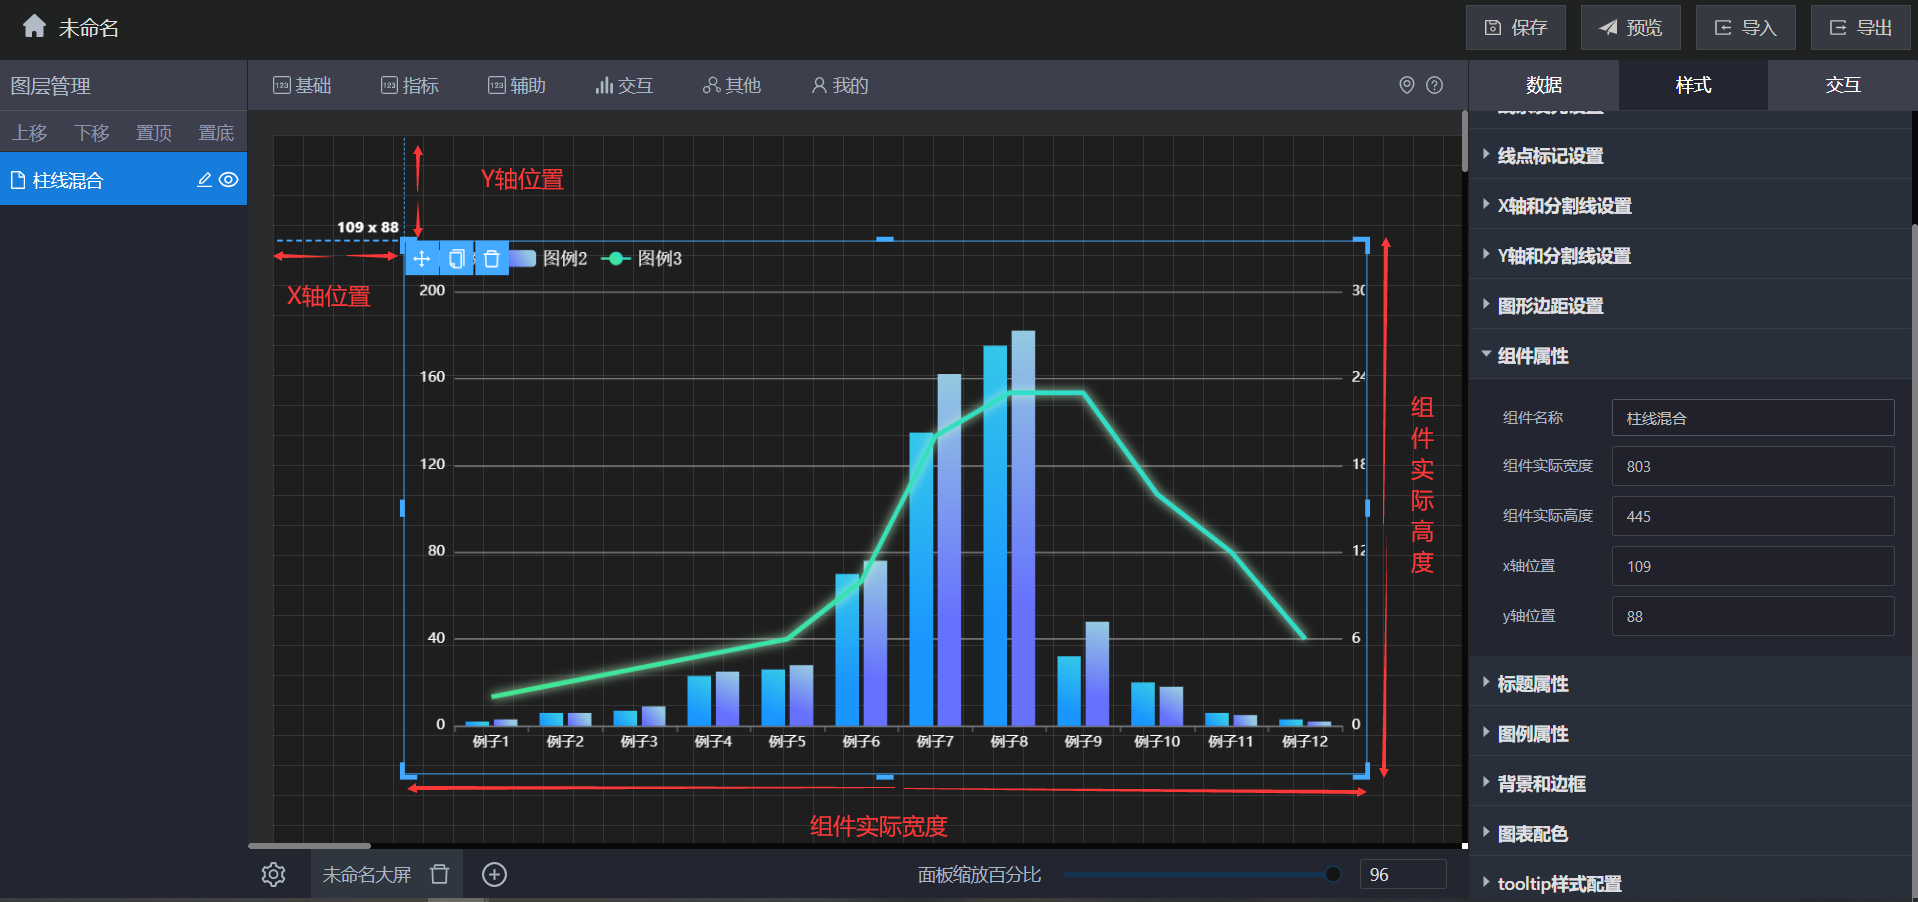
Task: Add a new screen with the plus icon
Action: point(494,875)
